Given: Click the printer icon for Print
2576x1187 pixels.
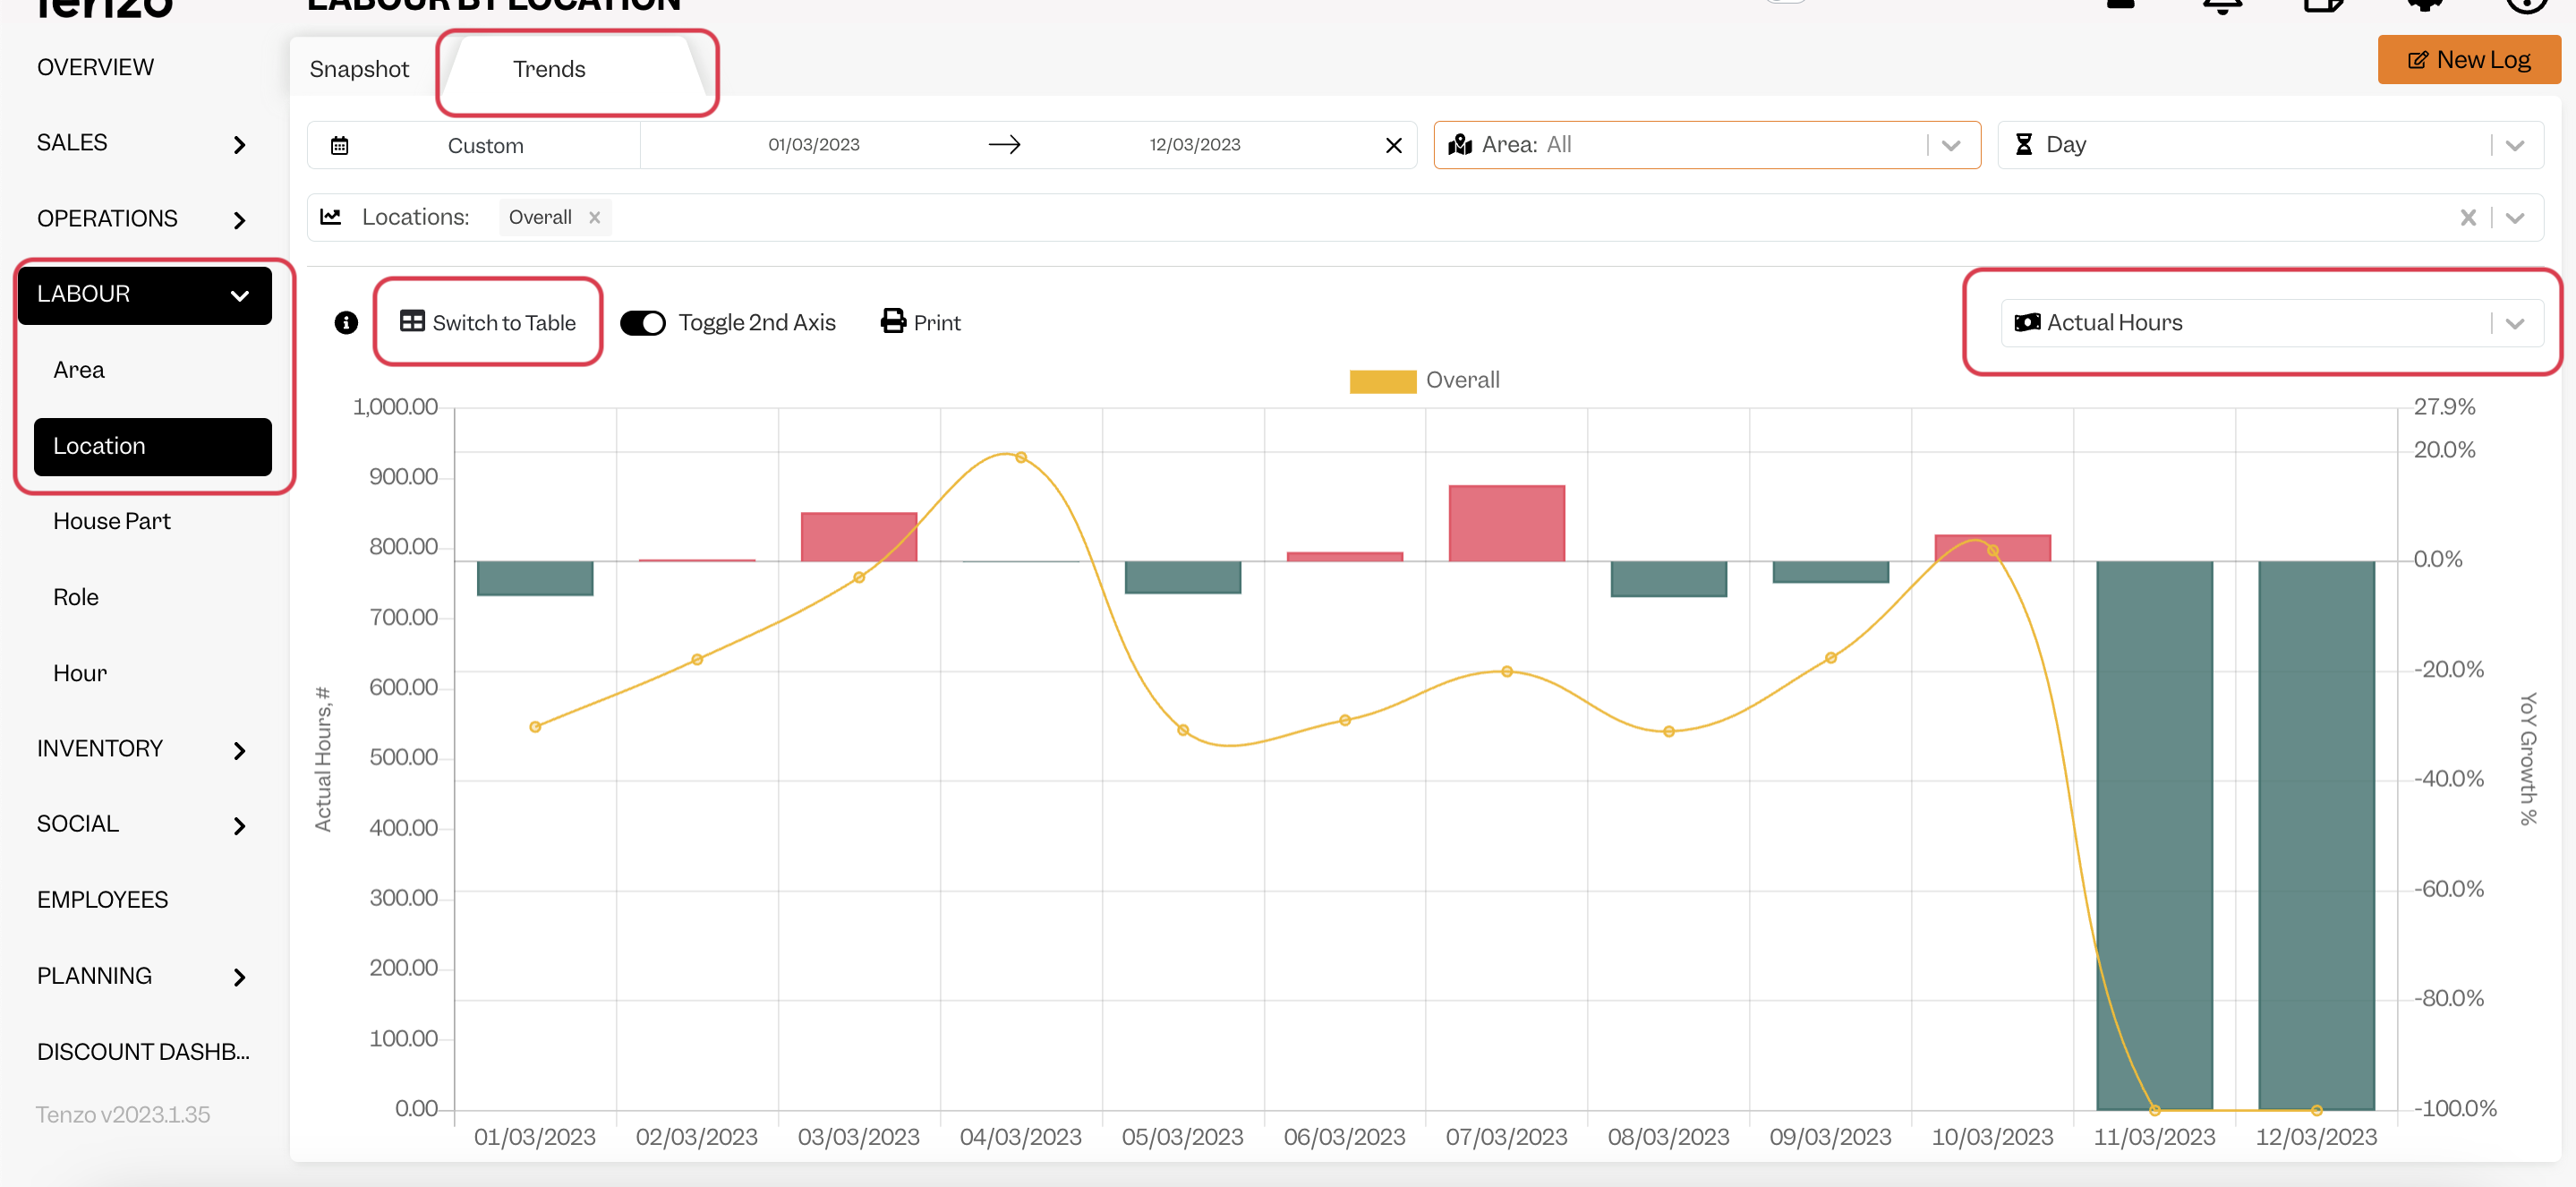Looking at the screenshot, I should tap(893, 321).
